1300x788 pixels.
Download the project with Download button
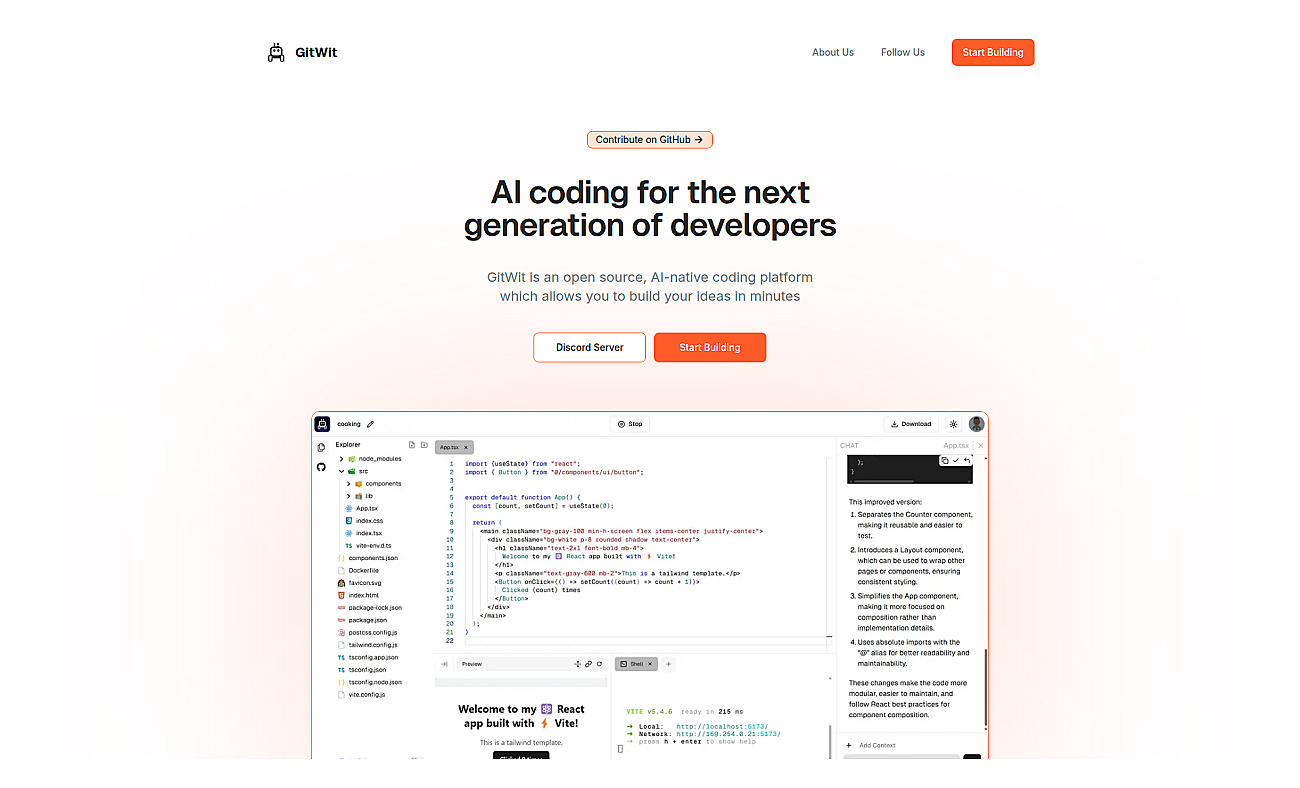tap(910, 424)
